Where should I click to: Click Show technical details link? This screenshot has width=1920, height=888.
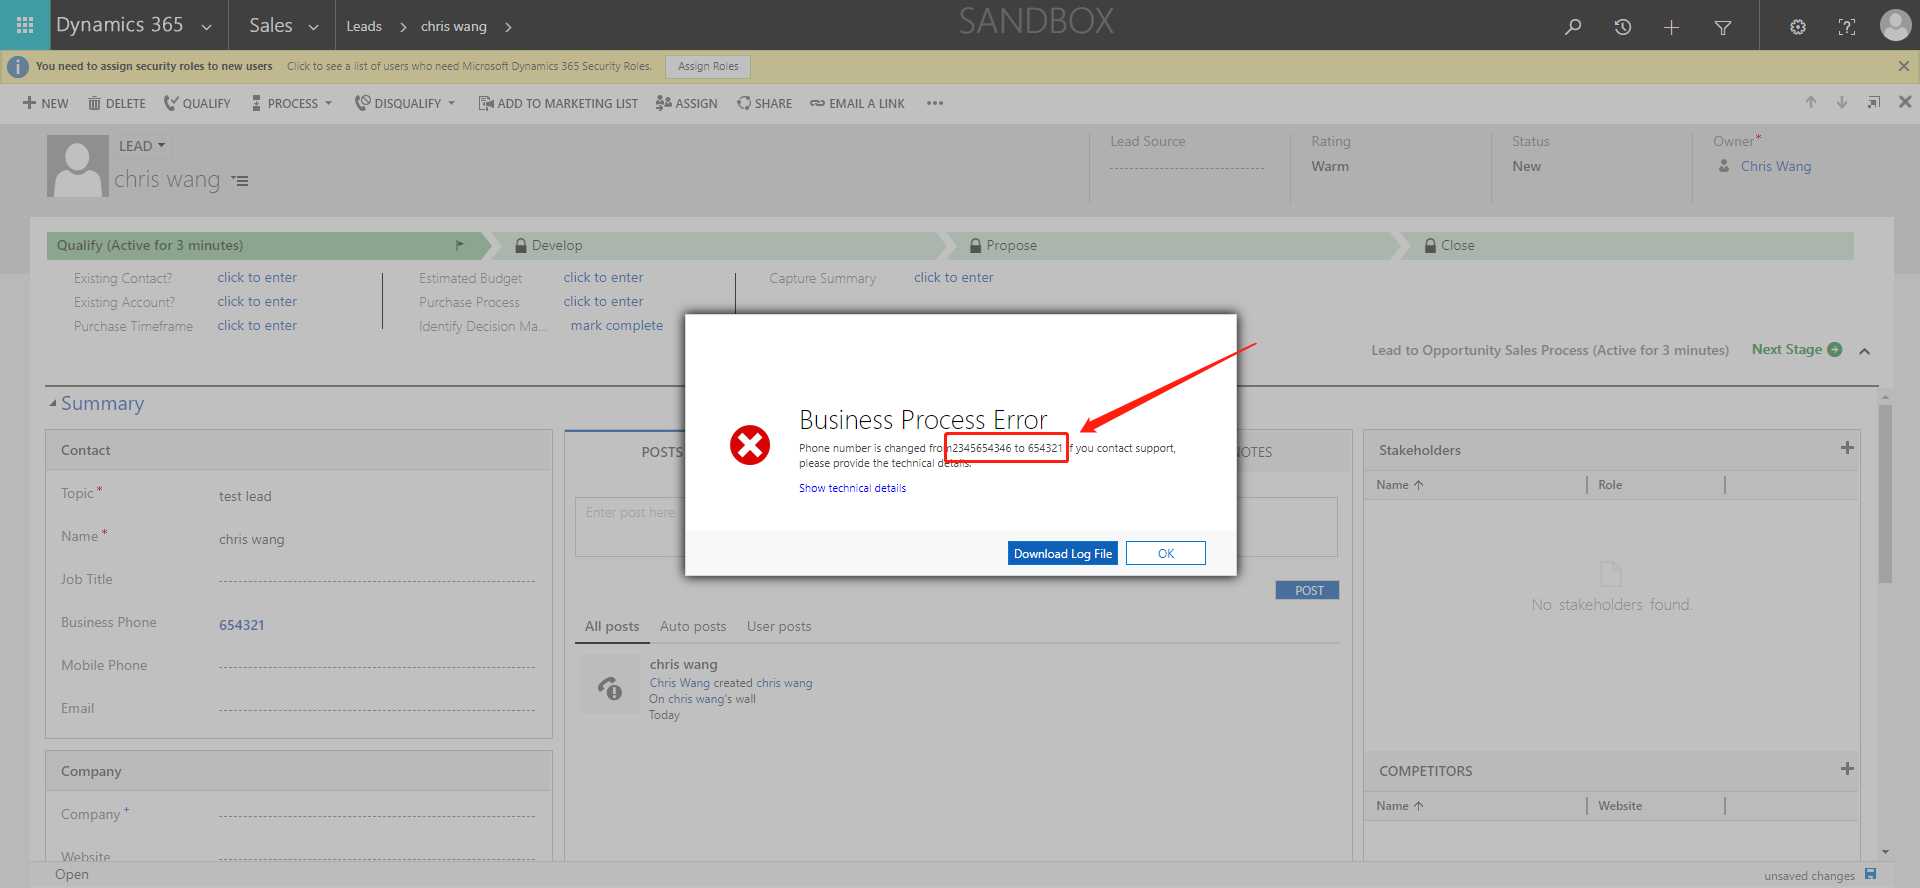coord(852,488)
